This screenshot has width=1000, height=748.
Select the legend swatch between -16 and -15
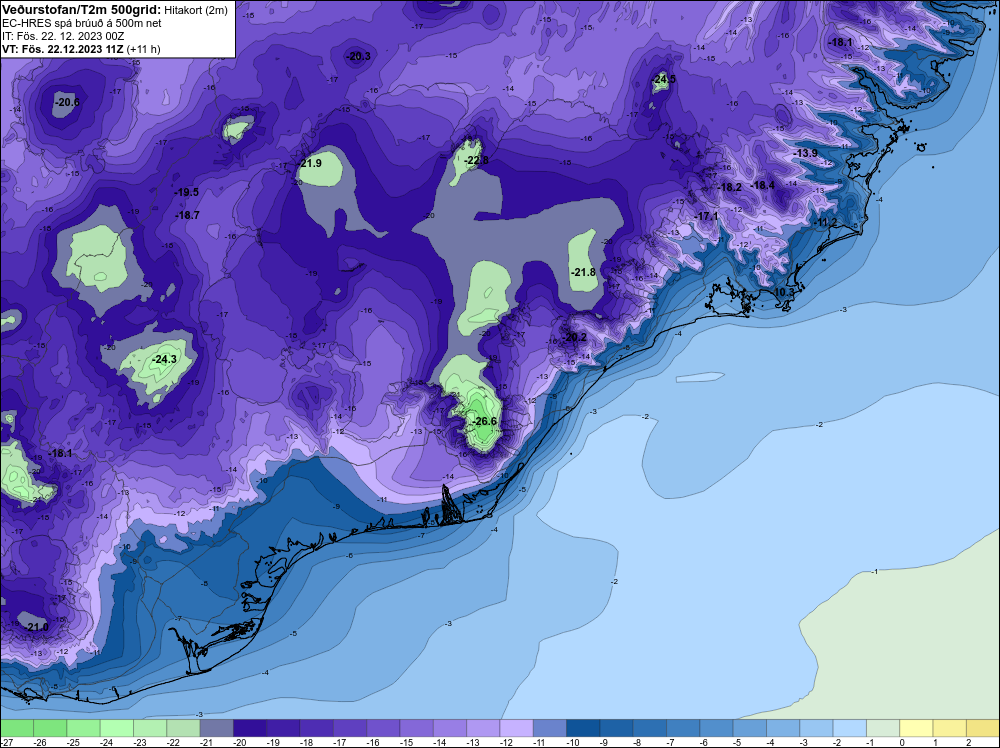[x=383, y=728]
